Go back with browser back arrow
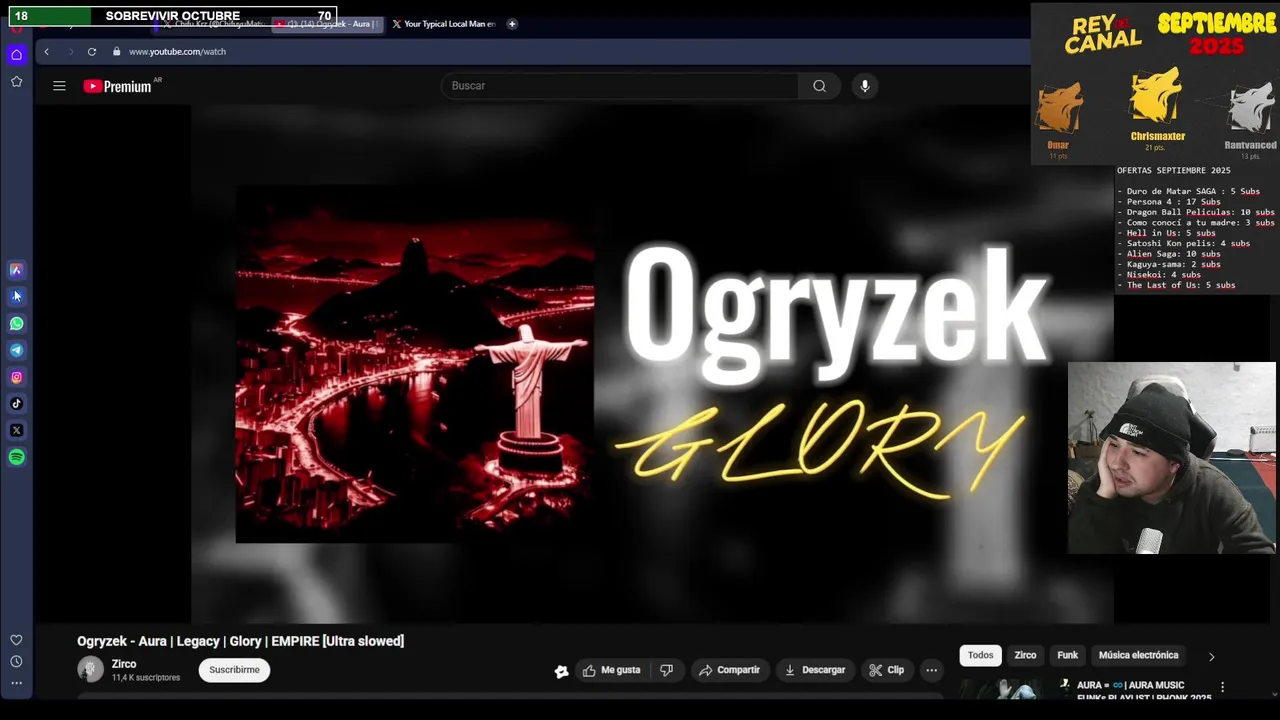 pyautogui.click(x=46, y=52)
